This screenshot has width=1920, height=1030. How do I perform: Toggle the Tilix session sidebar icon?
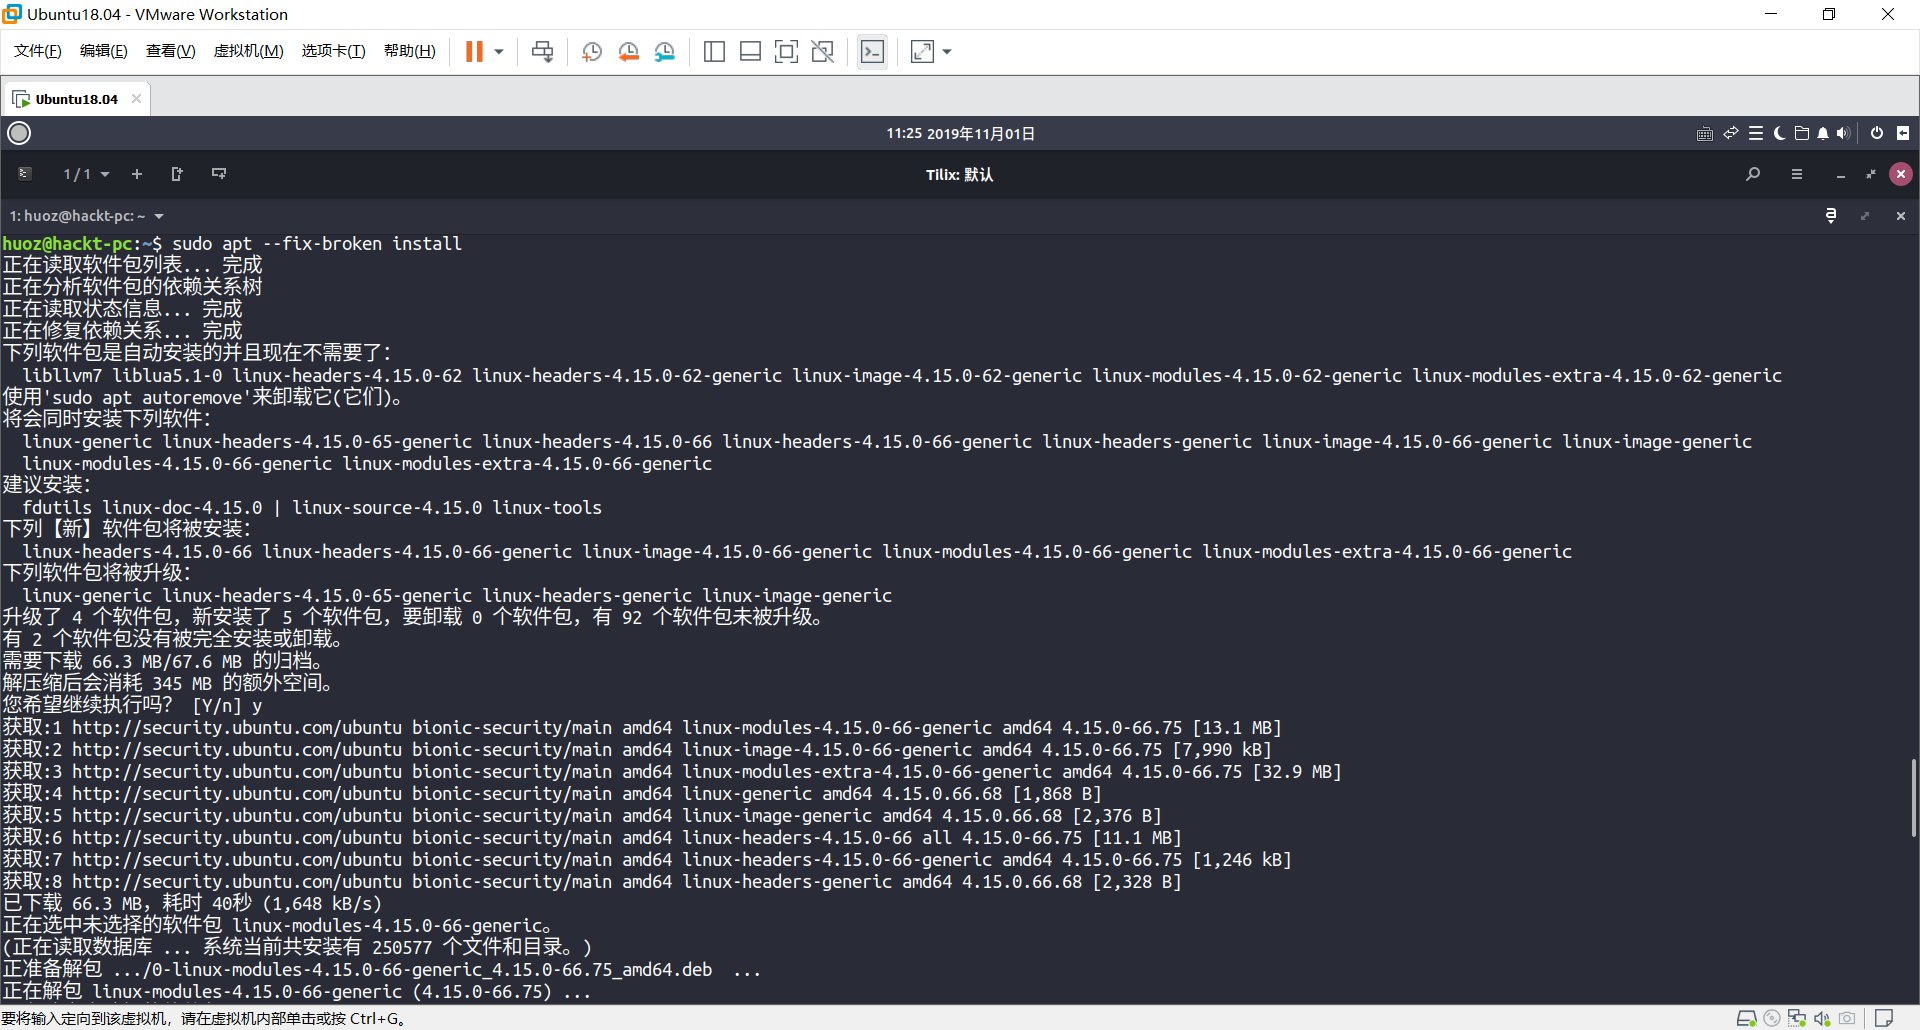click(x=25, y=174)
